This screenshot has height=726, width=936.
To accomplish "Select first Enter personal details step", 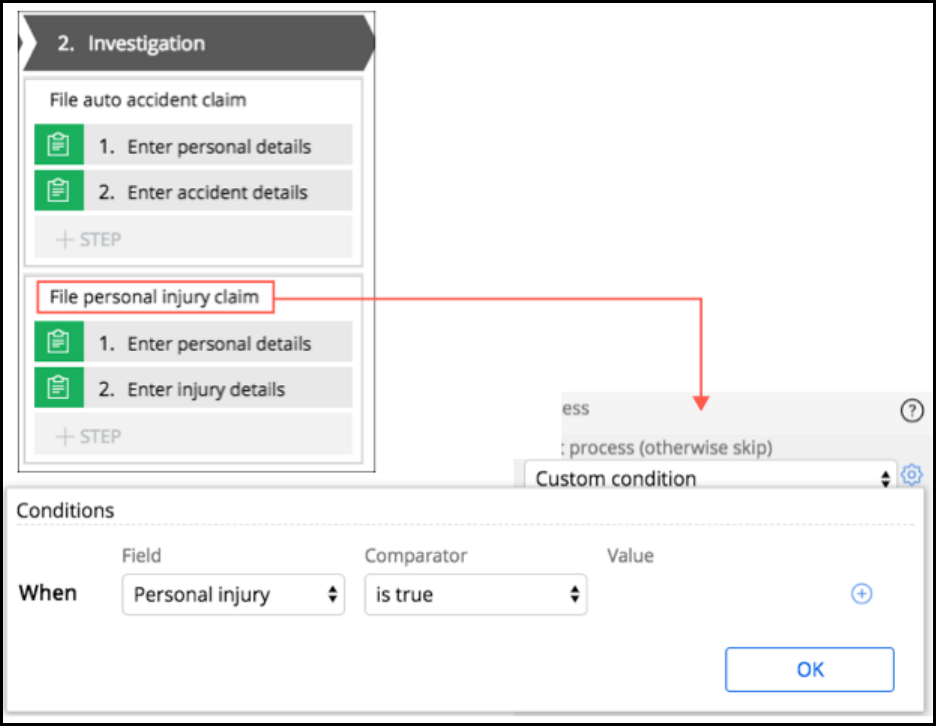I will (x=219, y=146).
